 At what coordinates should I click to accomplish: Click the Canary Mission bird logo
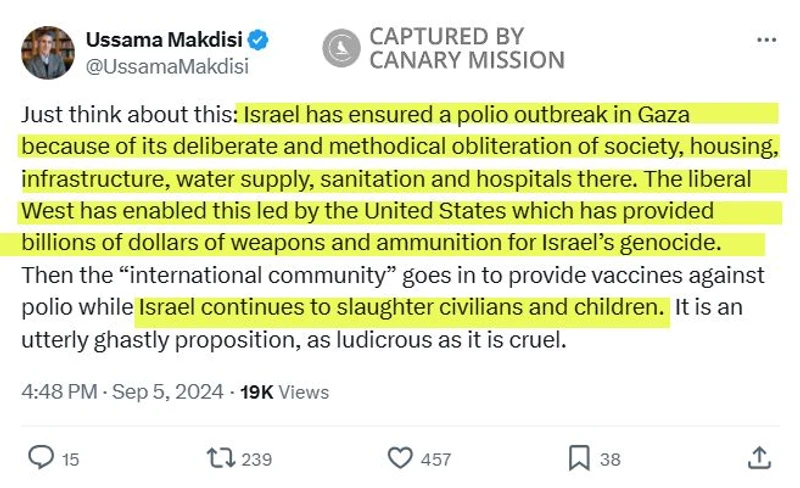point(340,48)
